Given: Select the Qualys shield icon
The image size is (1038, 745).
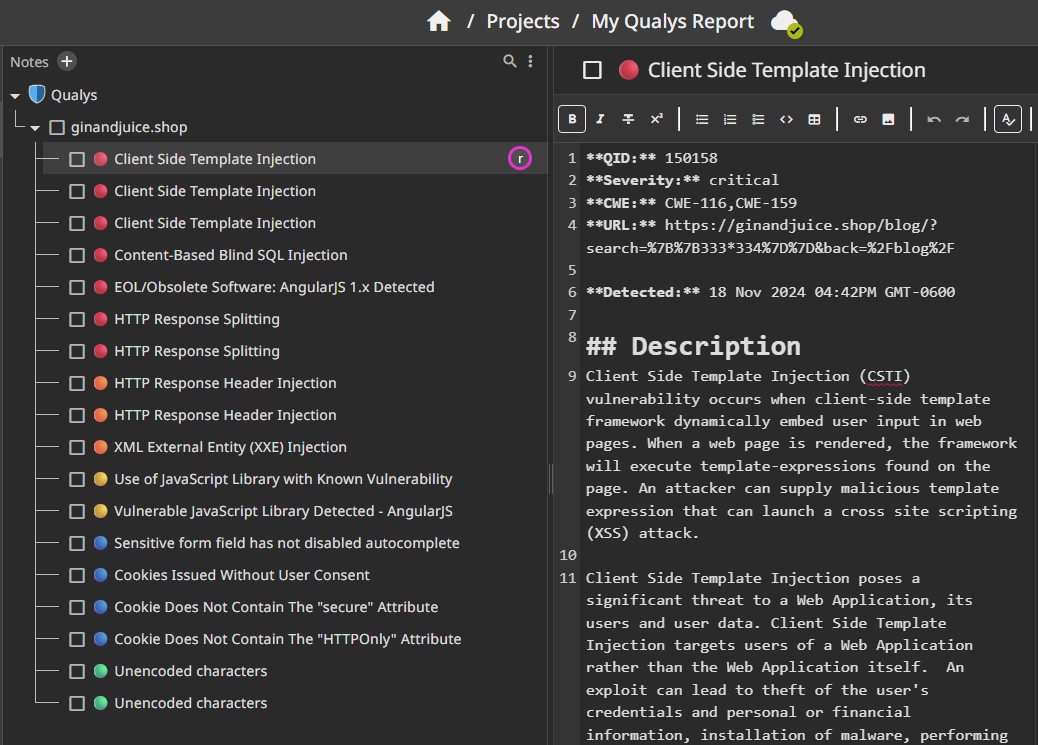Looking at the screenshot, I should (x=37, y=94).
